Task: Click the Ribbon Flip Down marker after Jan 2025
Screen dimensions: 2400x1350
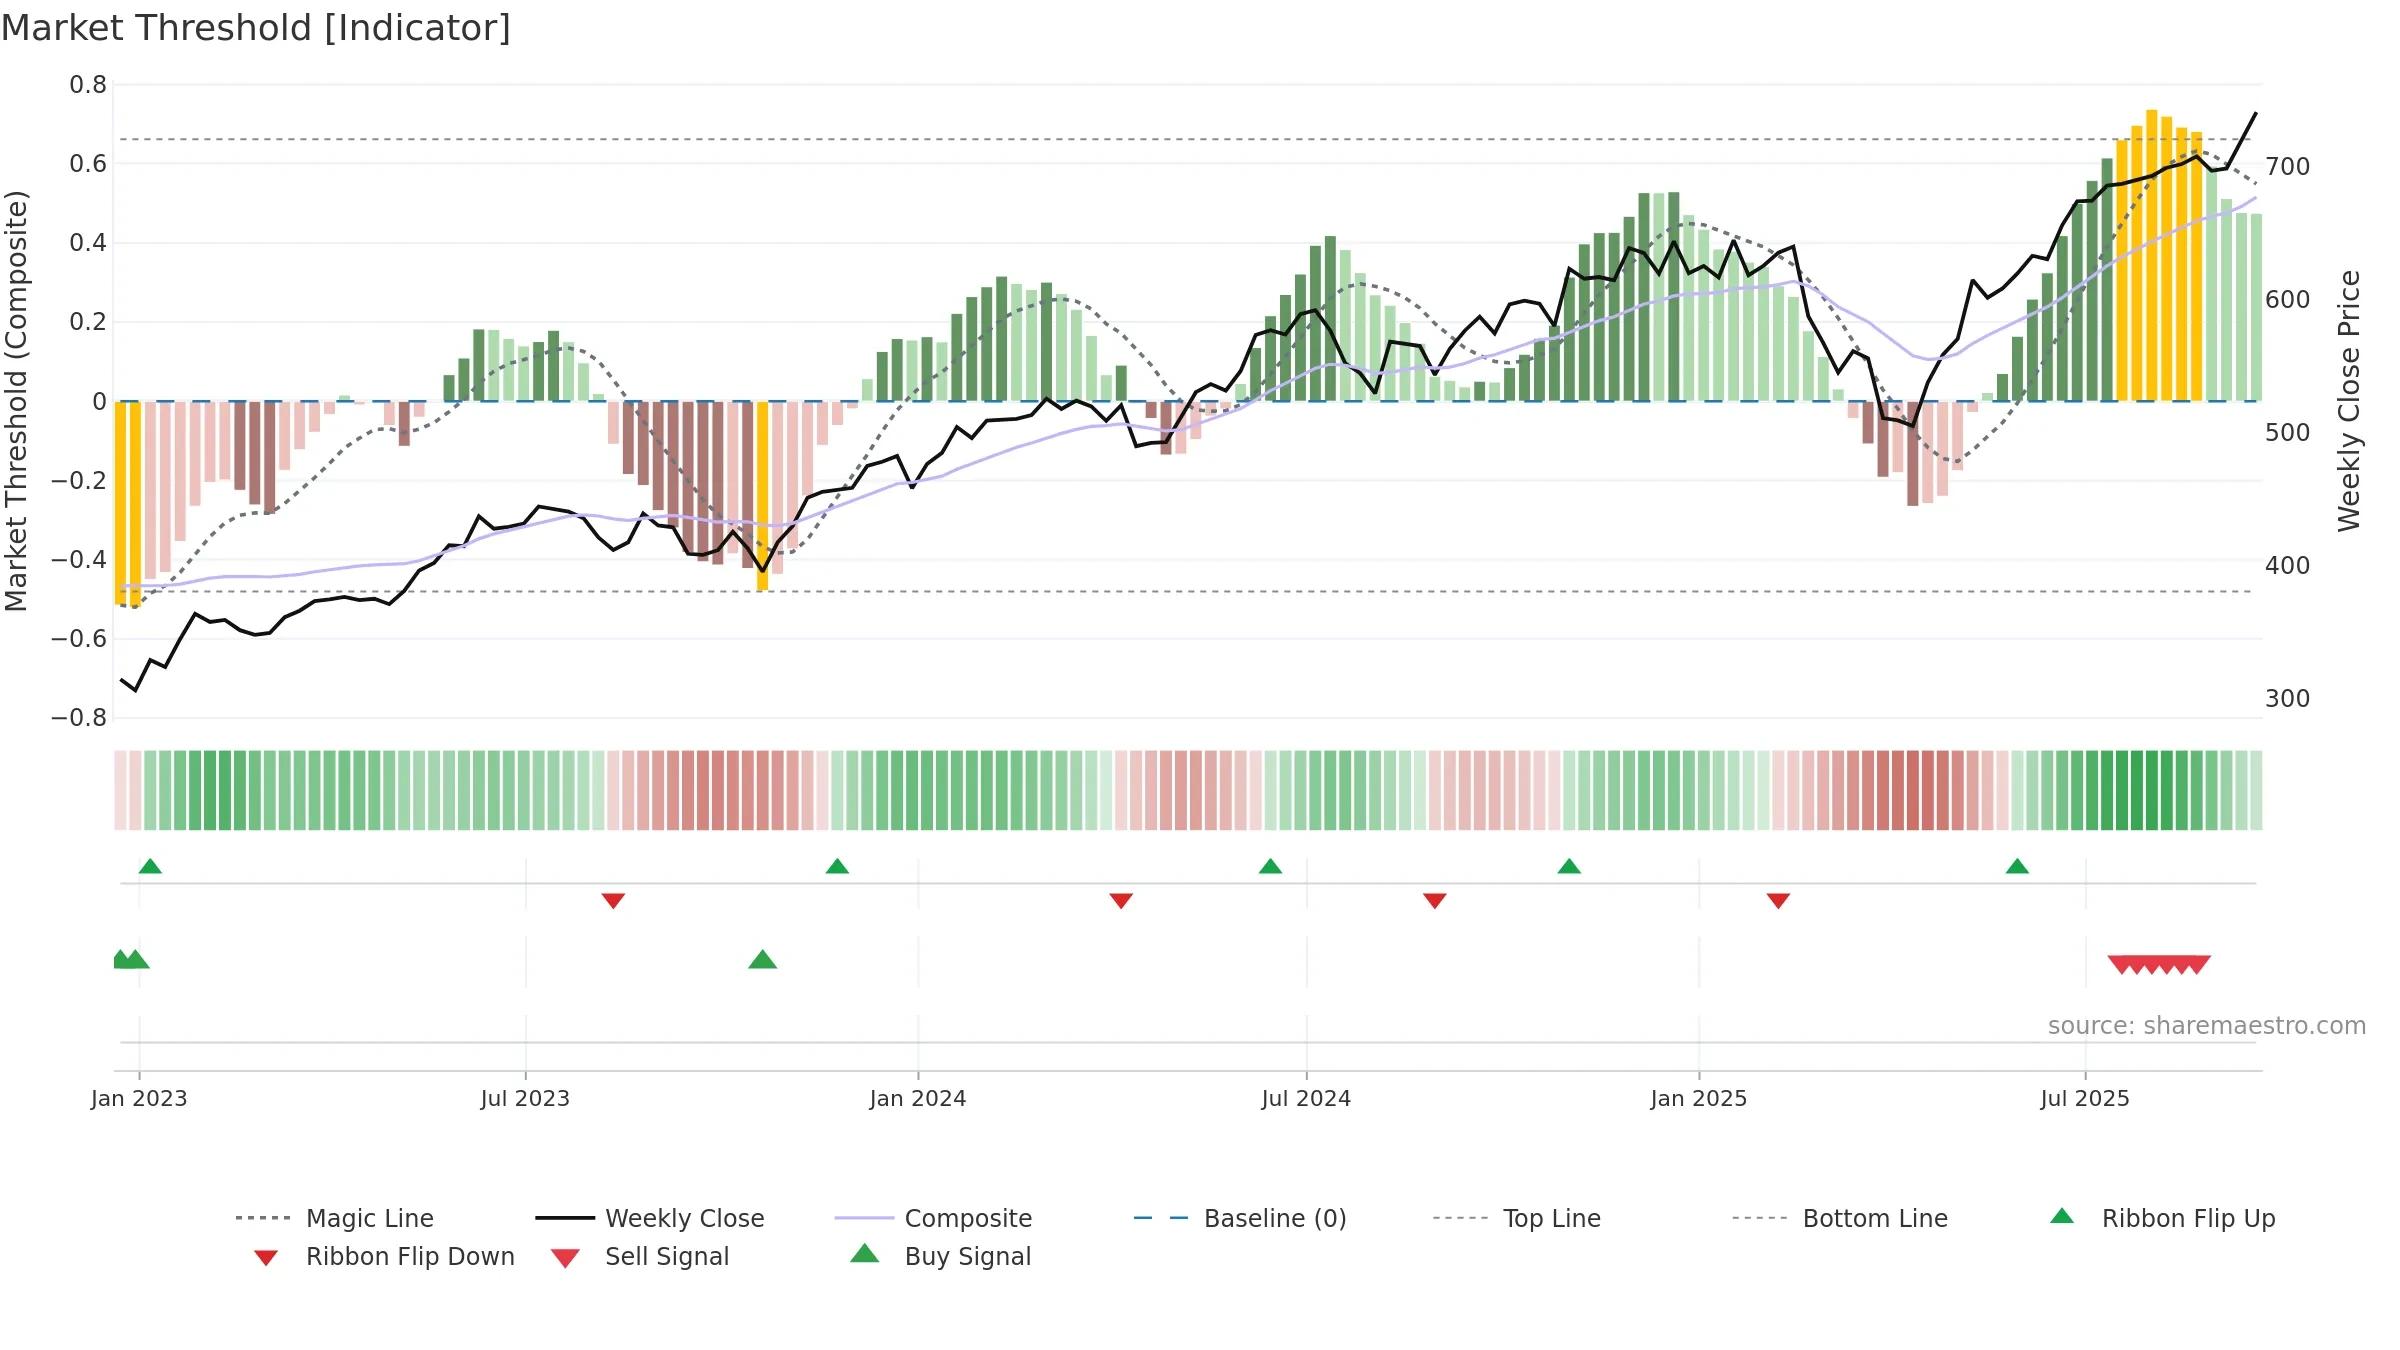Action: [x=1778, y=901]
